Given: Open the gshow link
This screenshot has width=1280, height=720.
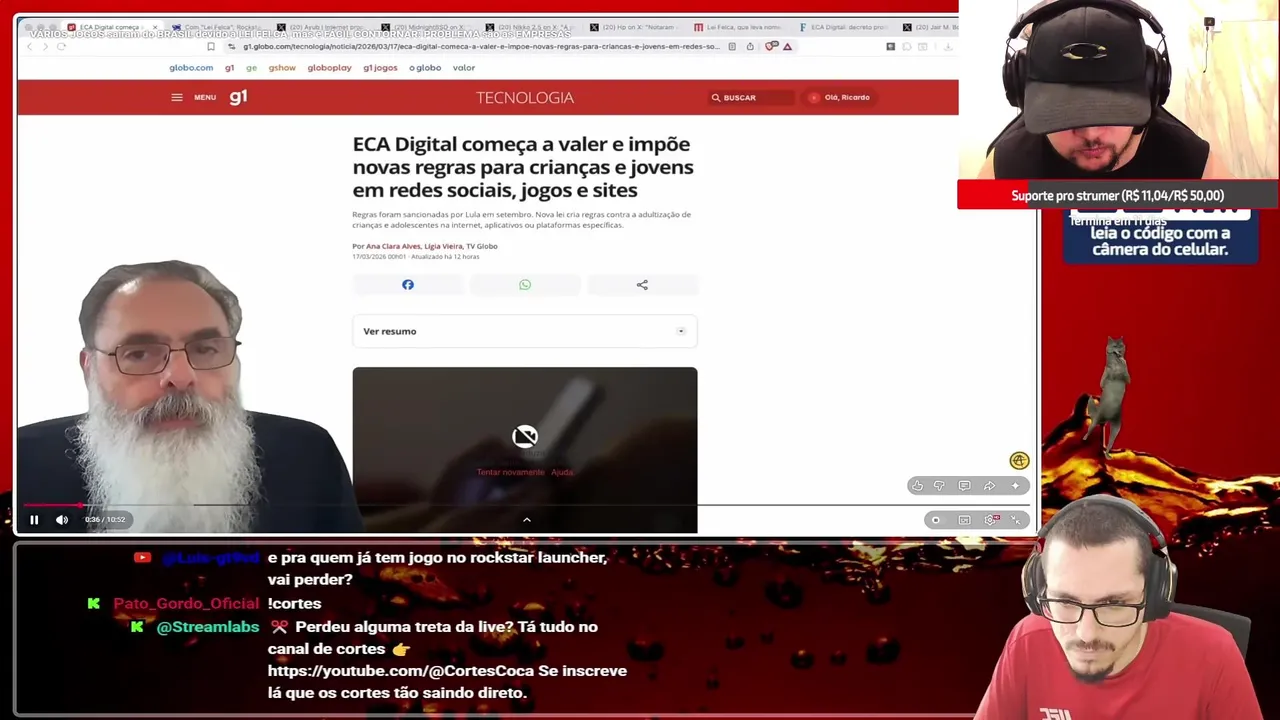Looking at the screenshot, I should point(282,68).
